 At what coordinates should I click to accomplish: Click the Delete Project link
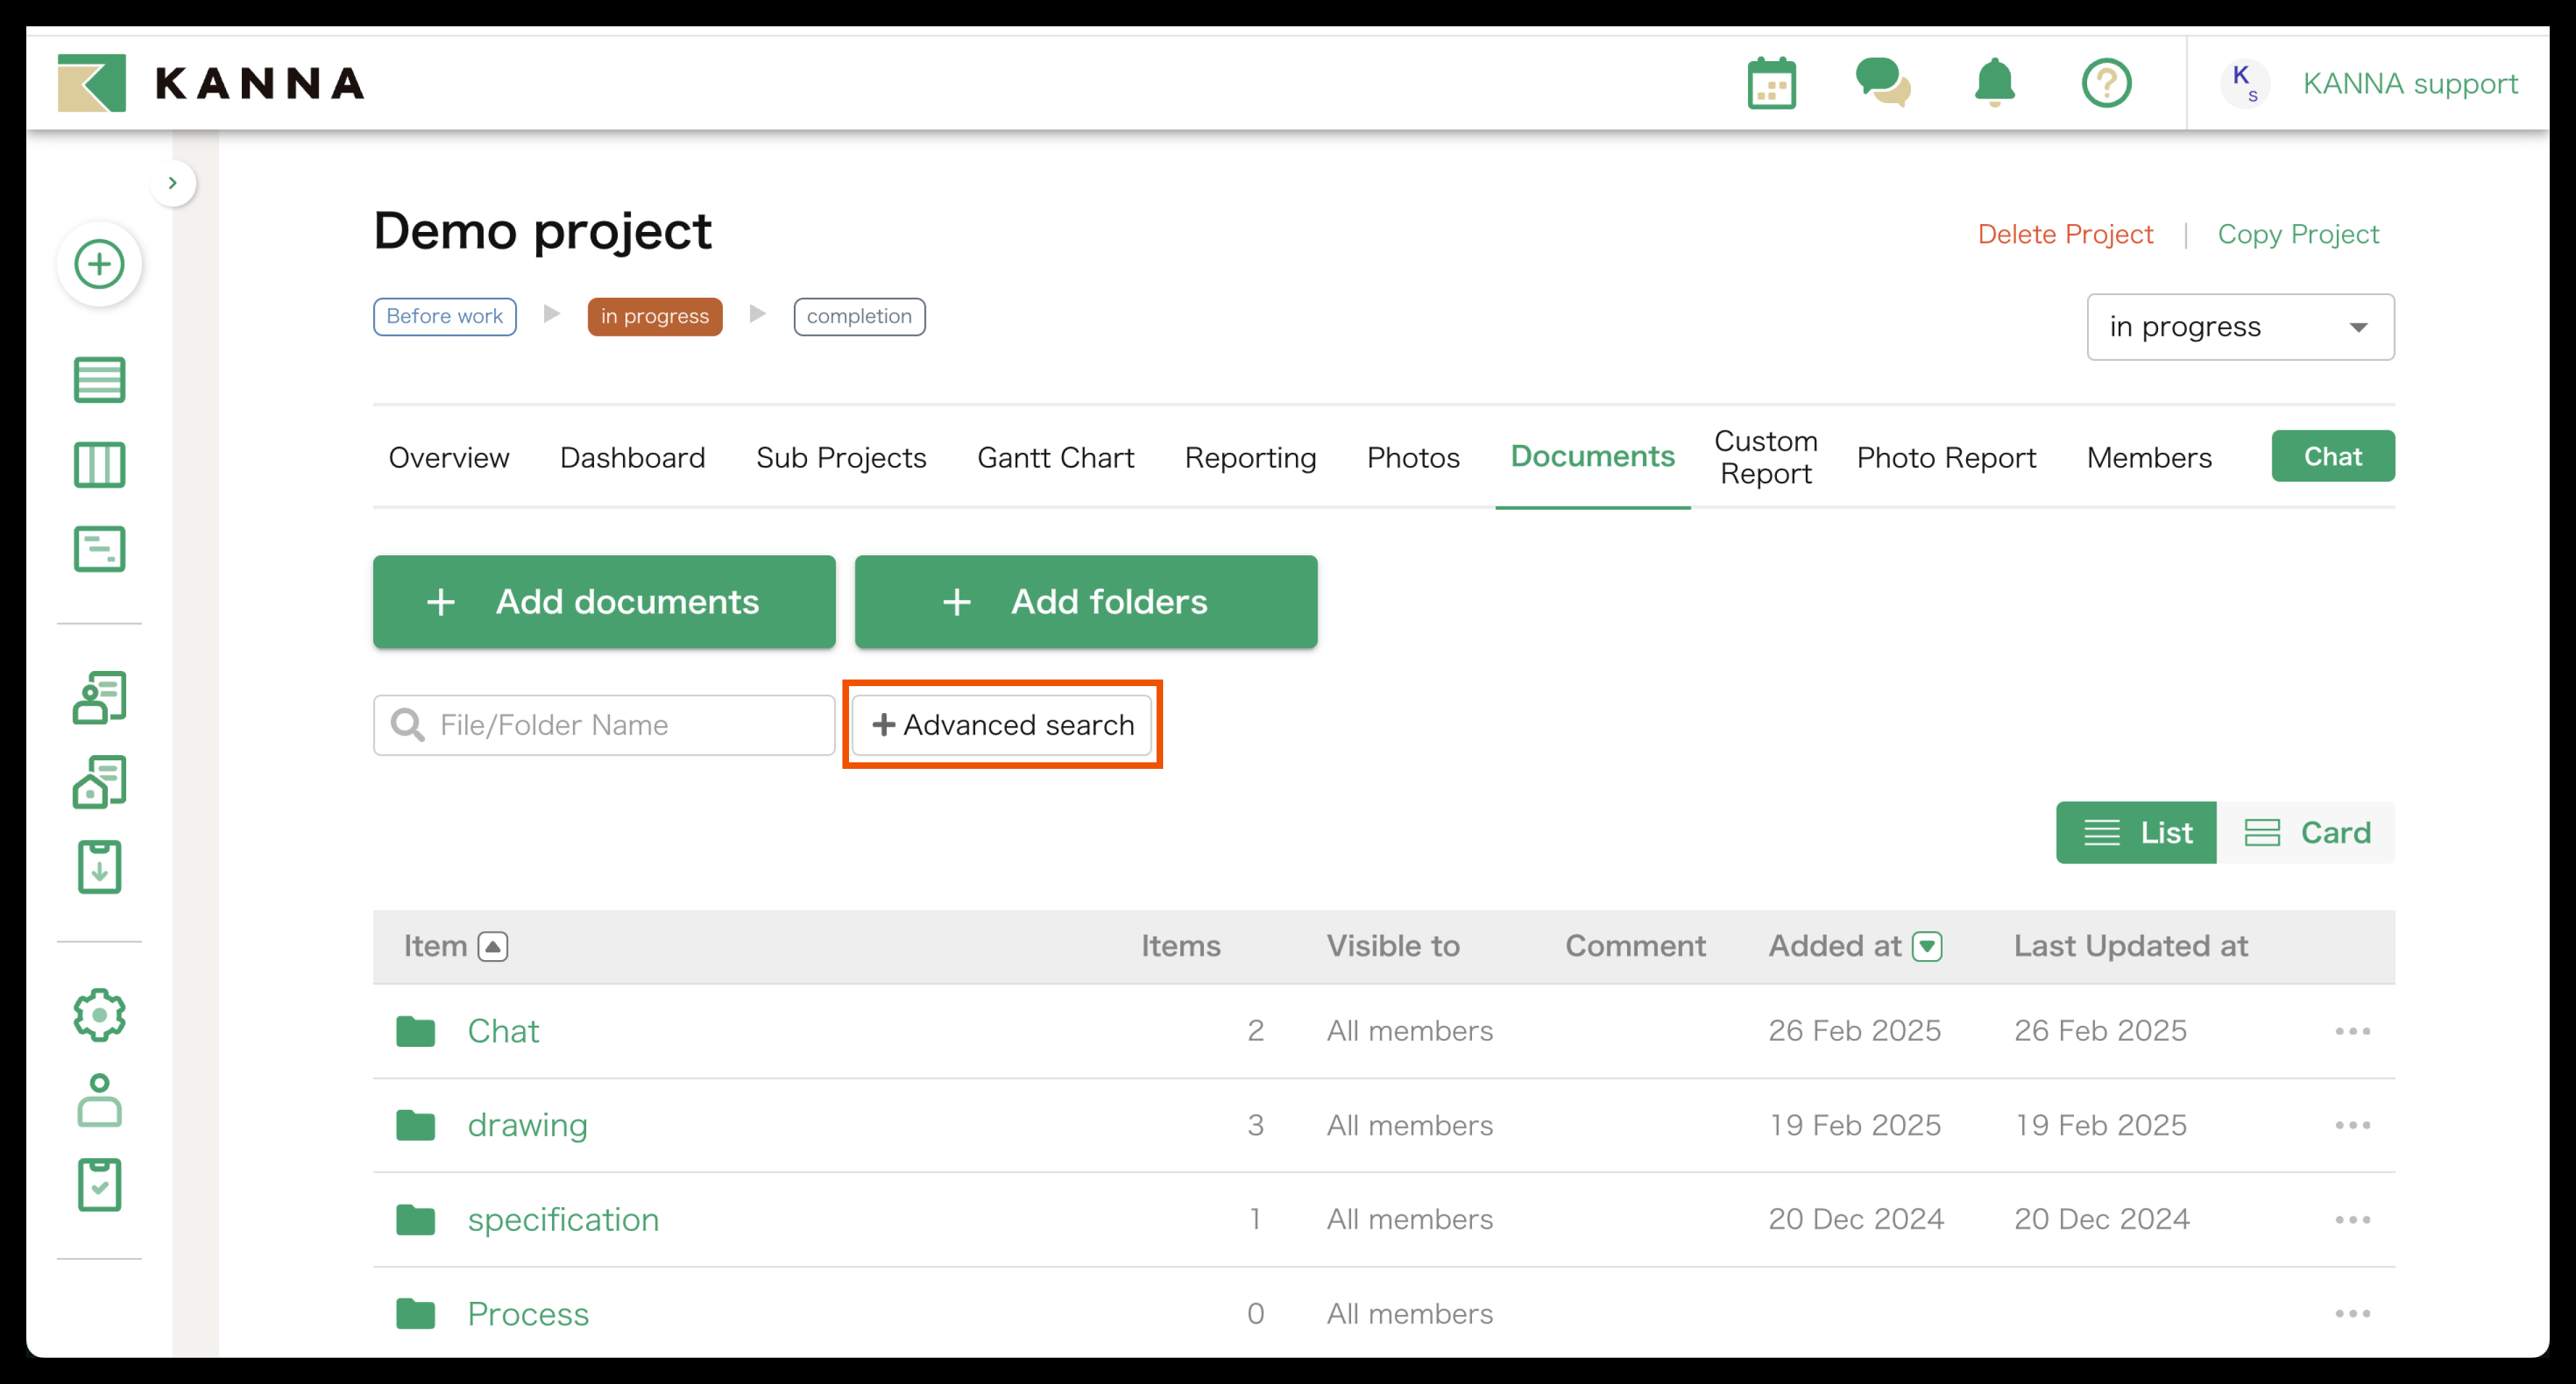2065,234
